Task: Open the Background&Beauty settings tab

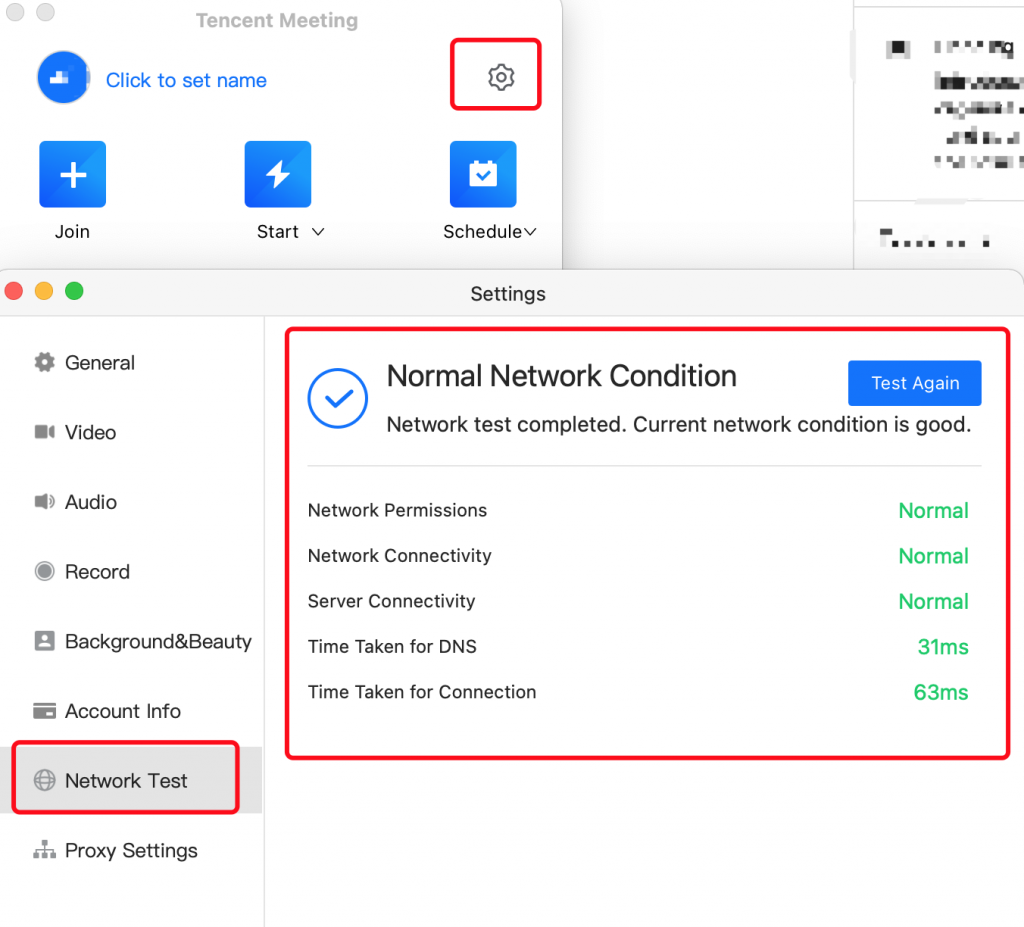Action: (157, 642)
